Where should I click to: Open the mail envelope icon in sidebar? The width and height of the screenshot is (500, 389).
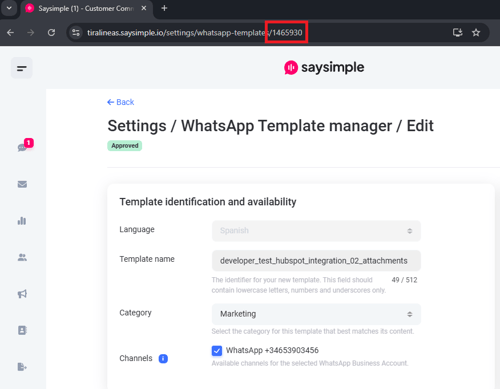(22, 184)
